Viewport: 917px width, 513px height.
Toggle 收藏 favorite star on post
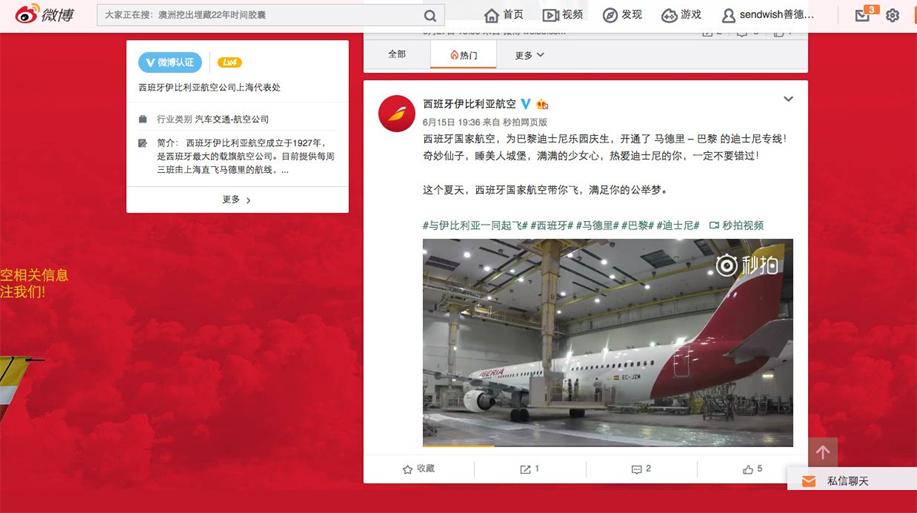tap(419, 469)
